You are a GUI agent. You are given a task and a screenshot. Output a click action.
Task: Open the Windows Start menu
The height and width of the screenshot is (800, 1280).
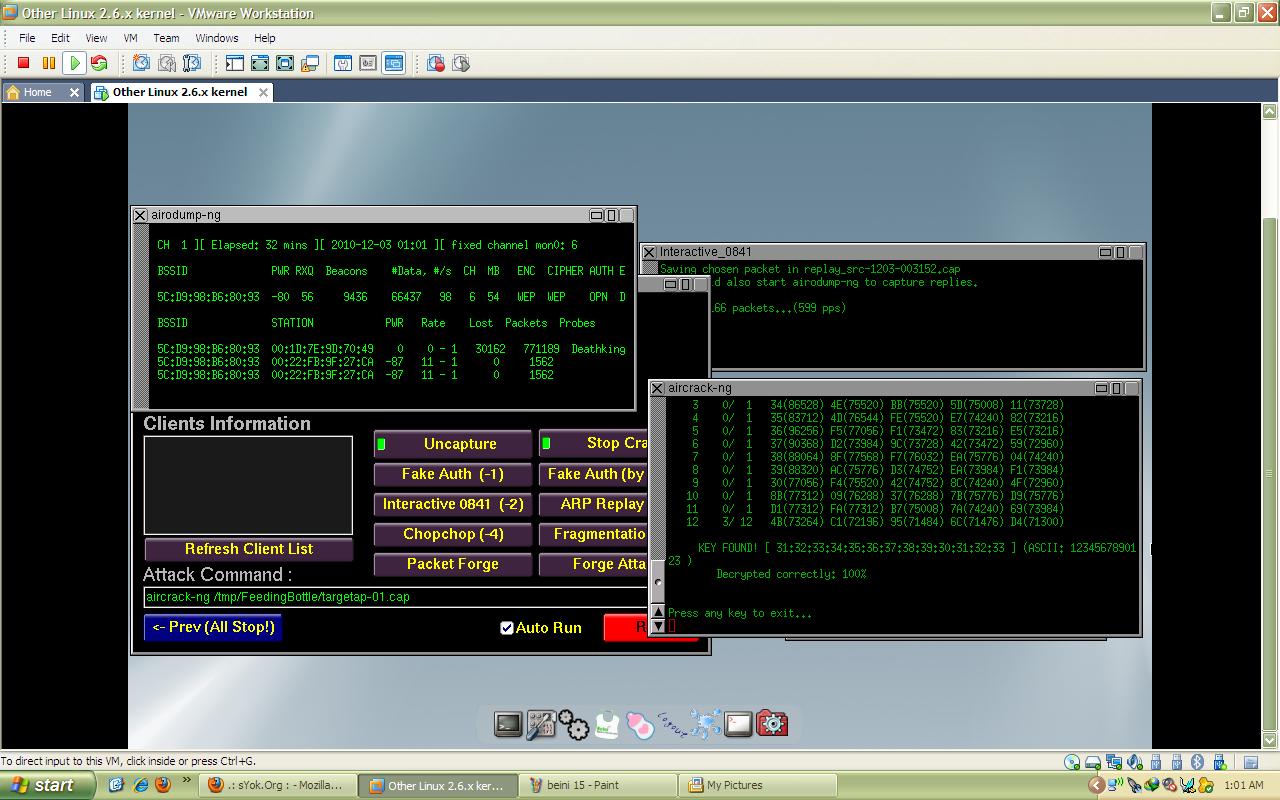tap(47, 785)
